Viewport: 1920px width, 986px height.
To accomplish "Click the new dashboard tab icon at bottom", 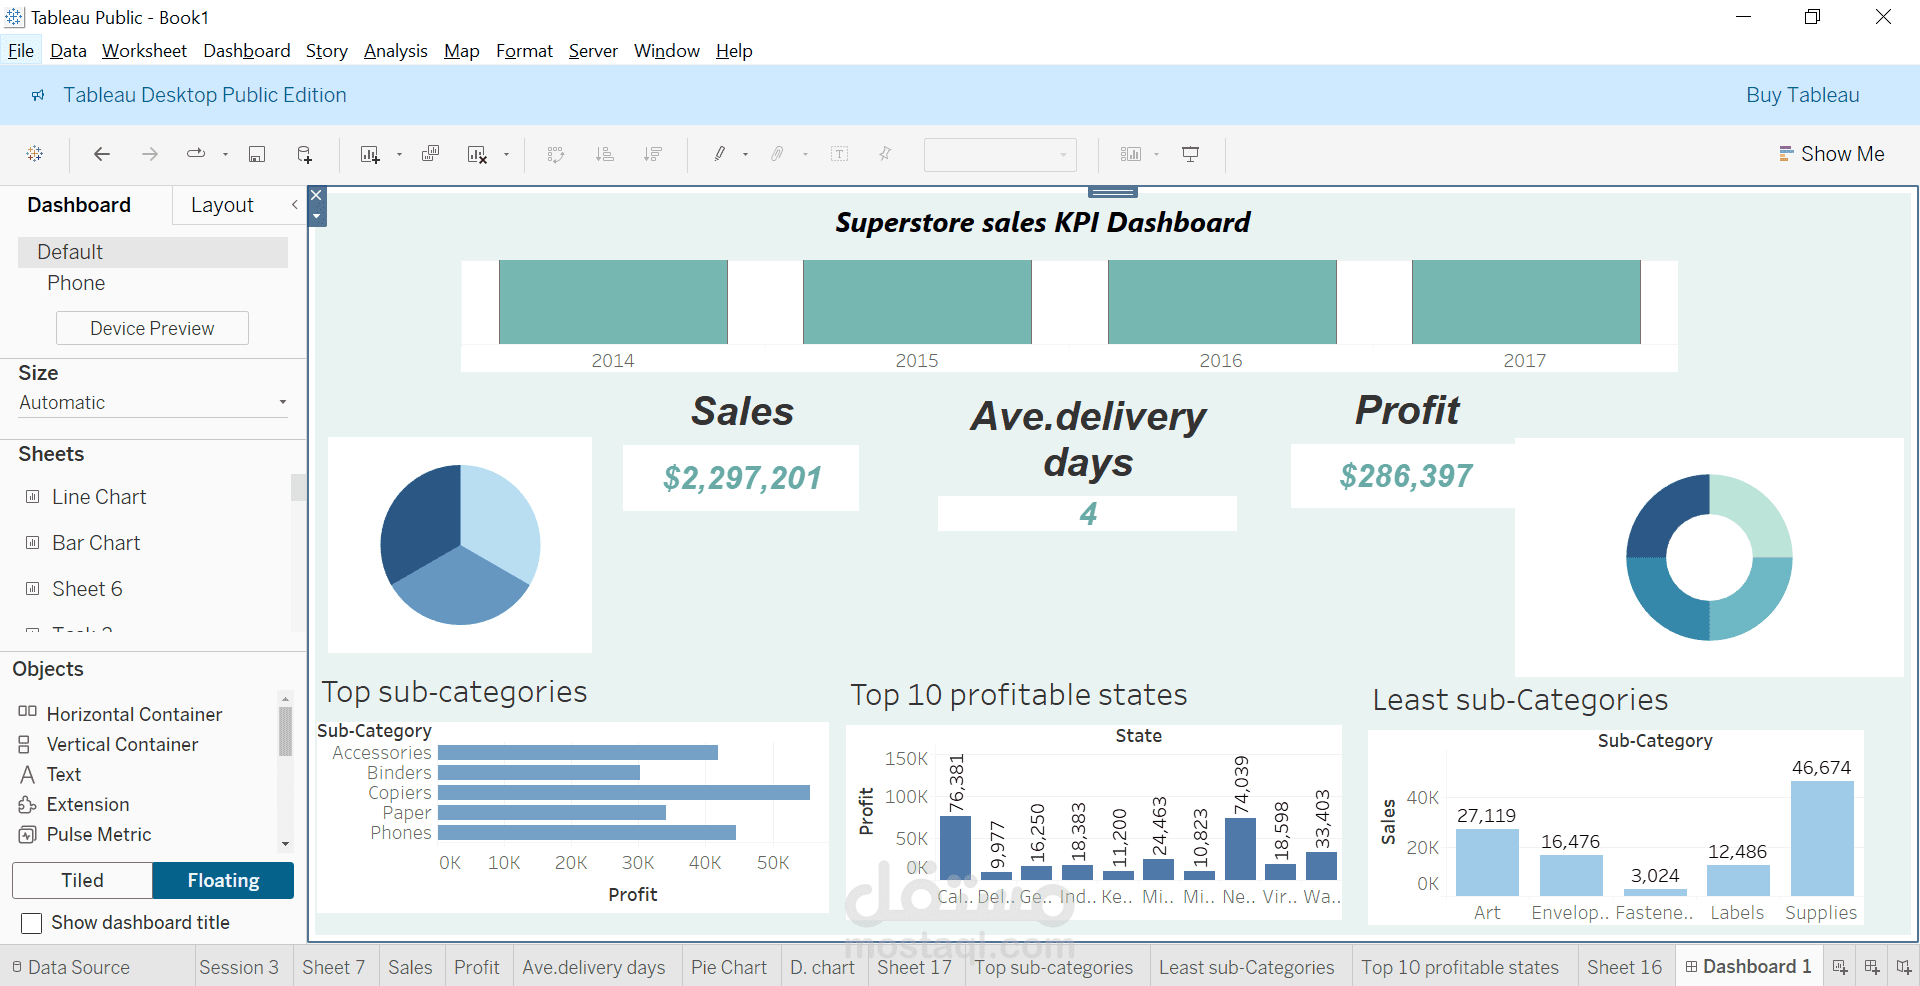I will [1872, 967].
